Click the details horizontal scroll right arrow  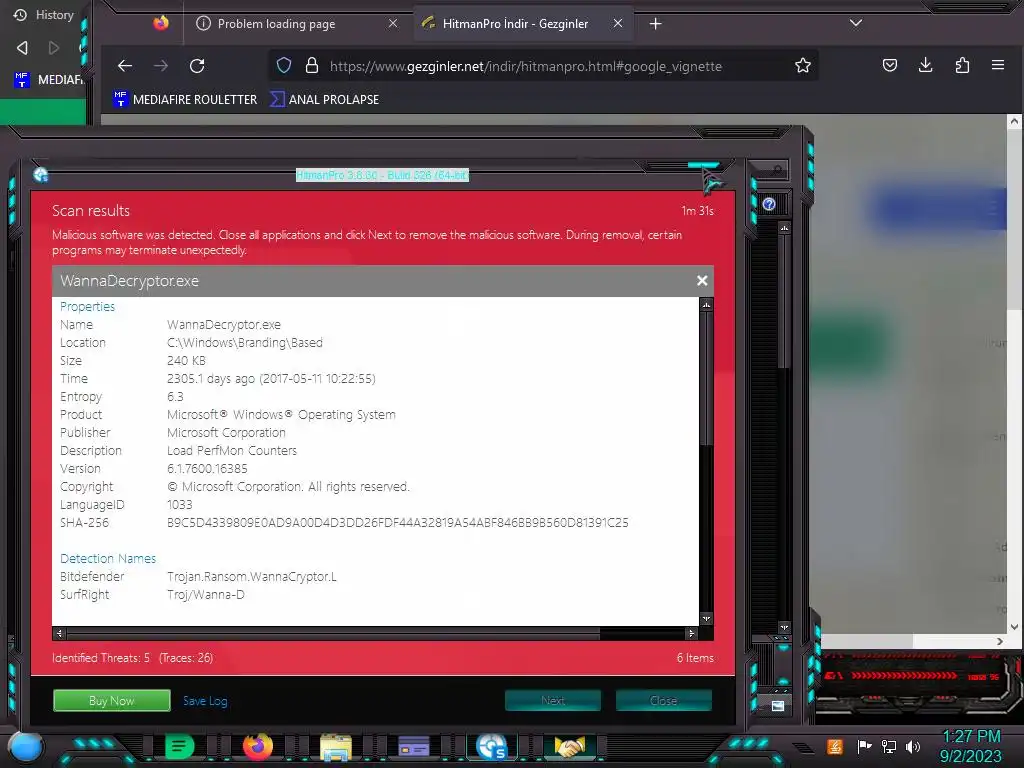coord(692,633)
